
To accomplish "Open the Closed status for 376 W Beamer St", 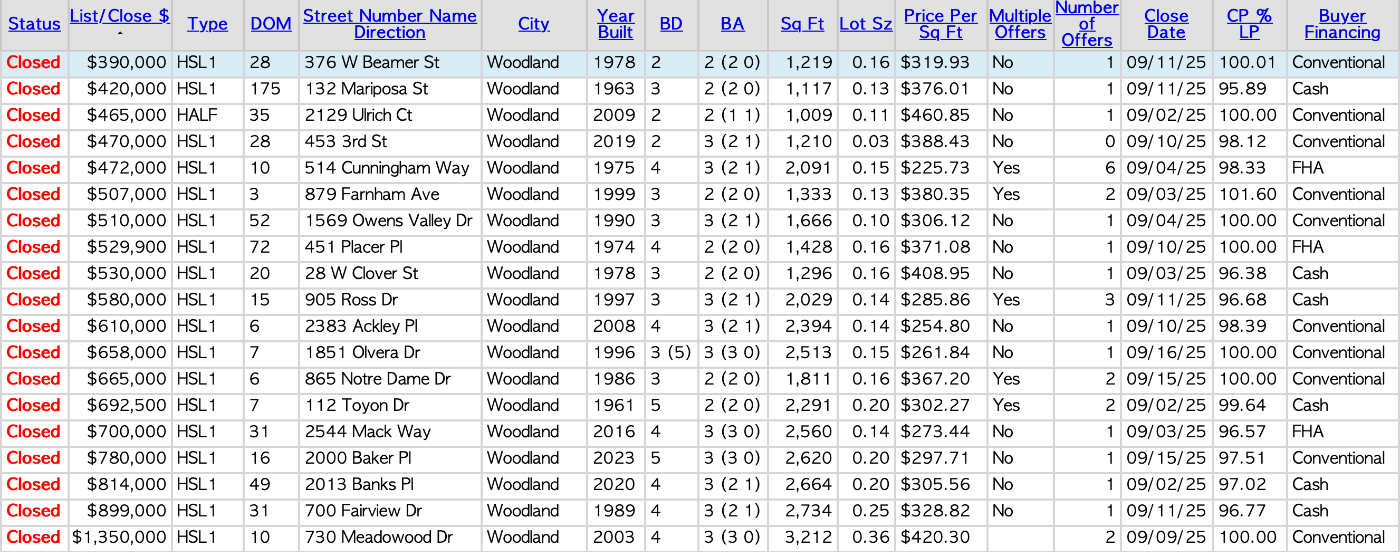I will (x=34, y=63).
